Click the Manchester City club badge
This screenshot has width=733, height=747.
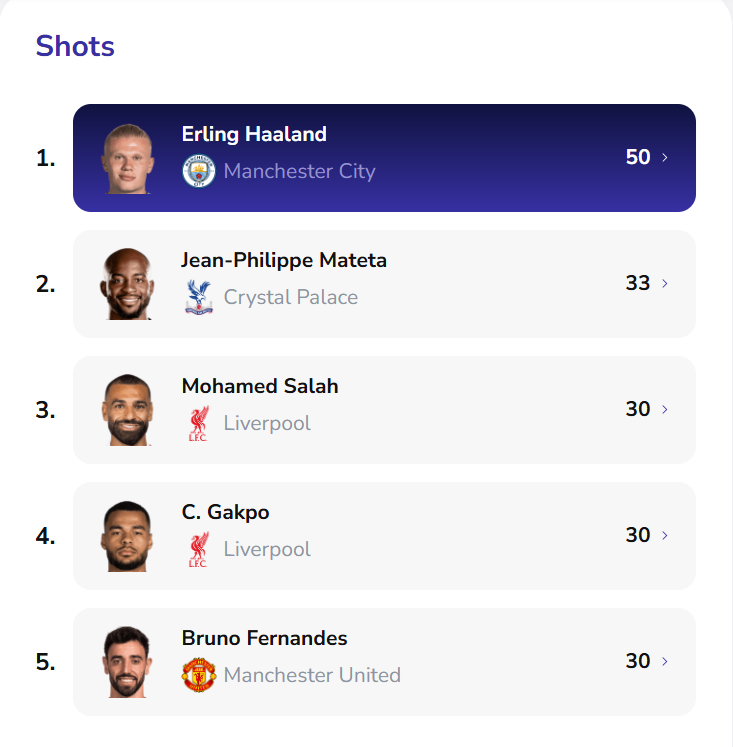199,171
